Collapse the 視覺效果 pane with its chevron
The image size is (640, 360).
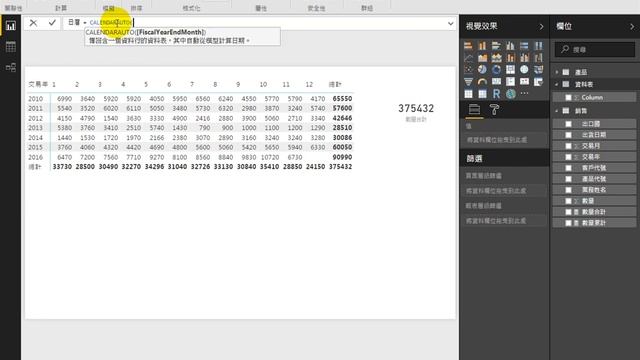[542, 27]
